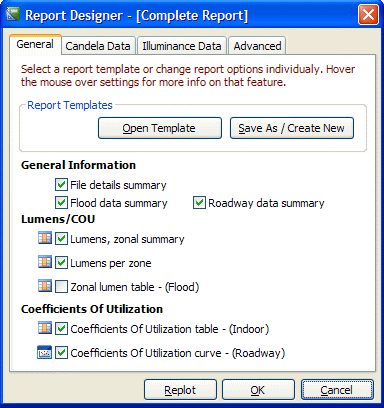Click the Report Templates group label

pyautogui.click(x=70, y=105)
